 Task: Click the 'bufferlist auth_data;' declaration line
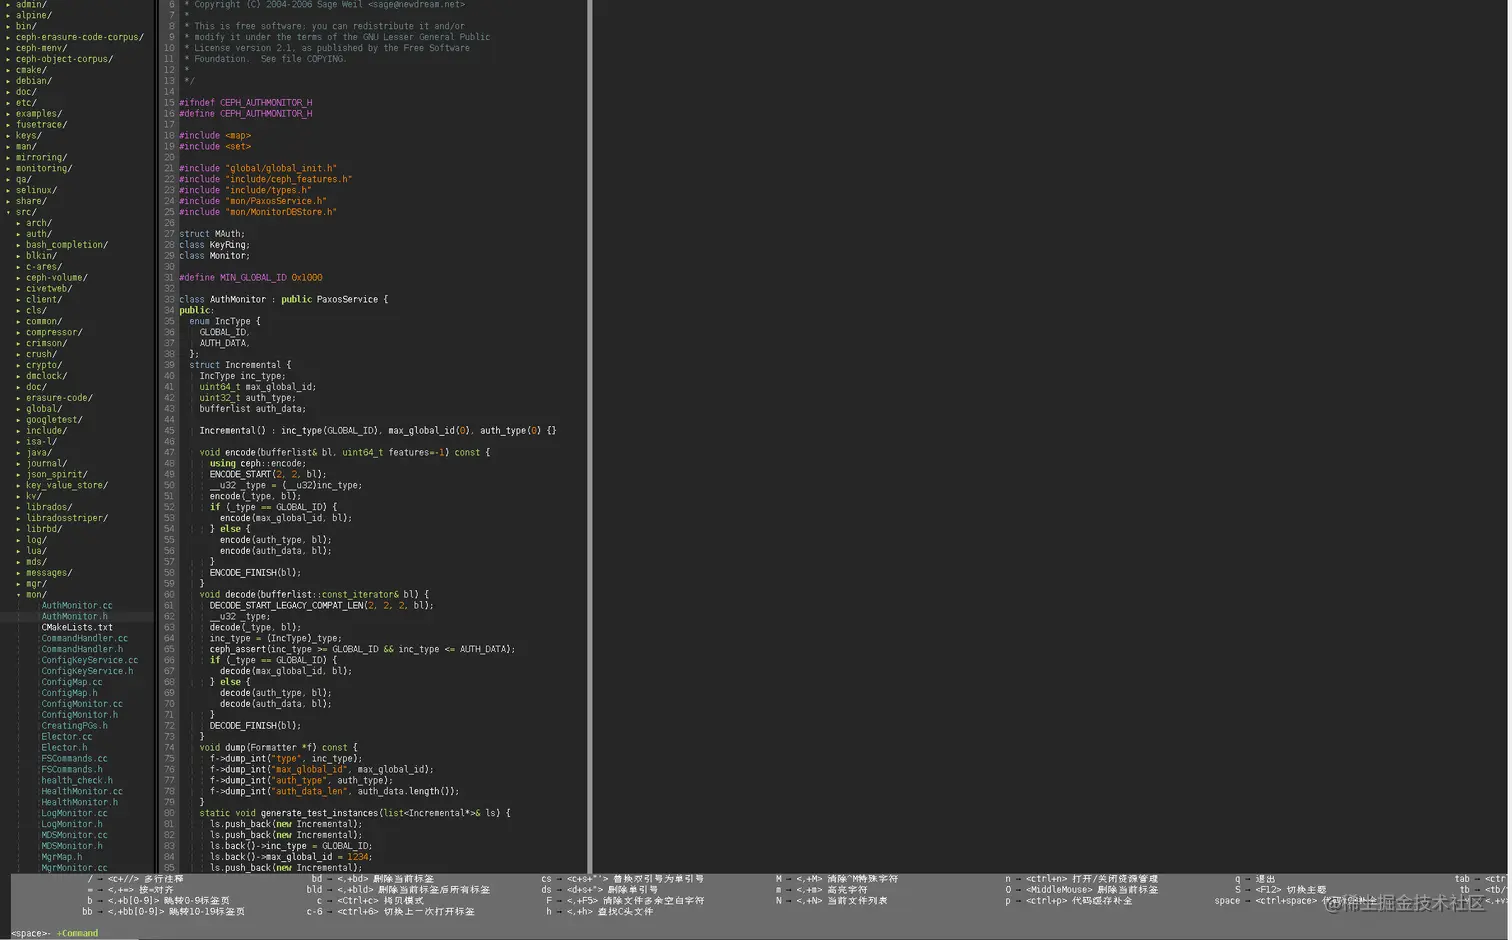click(x=253, y=409)
